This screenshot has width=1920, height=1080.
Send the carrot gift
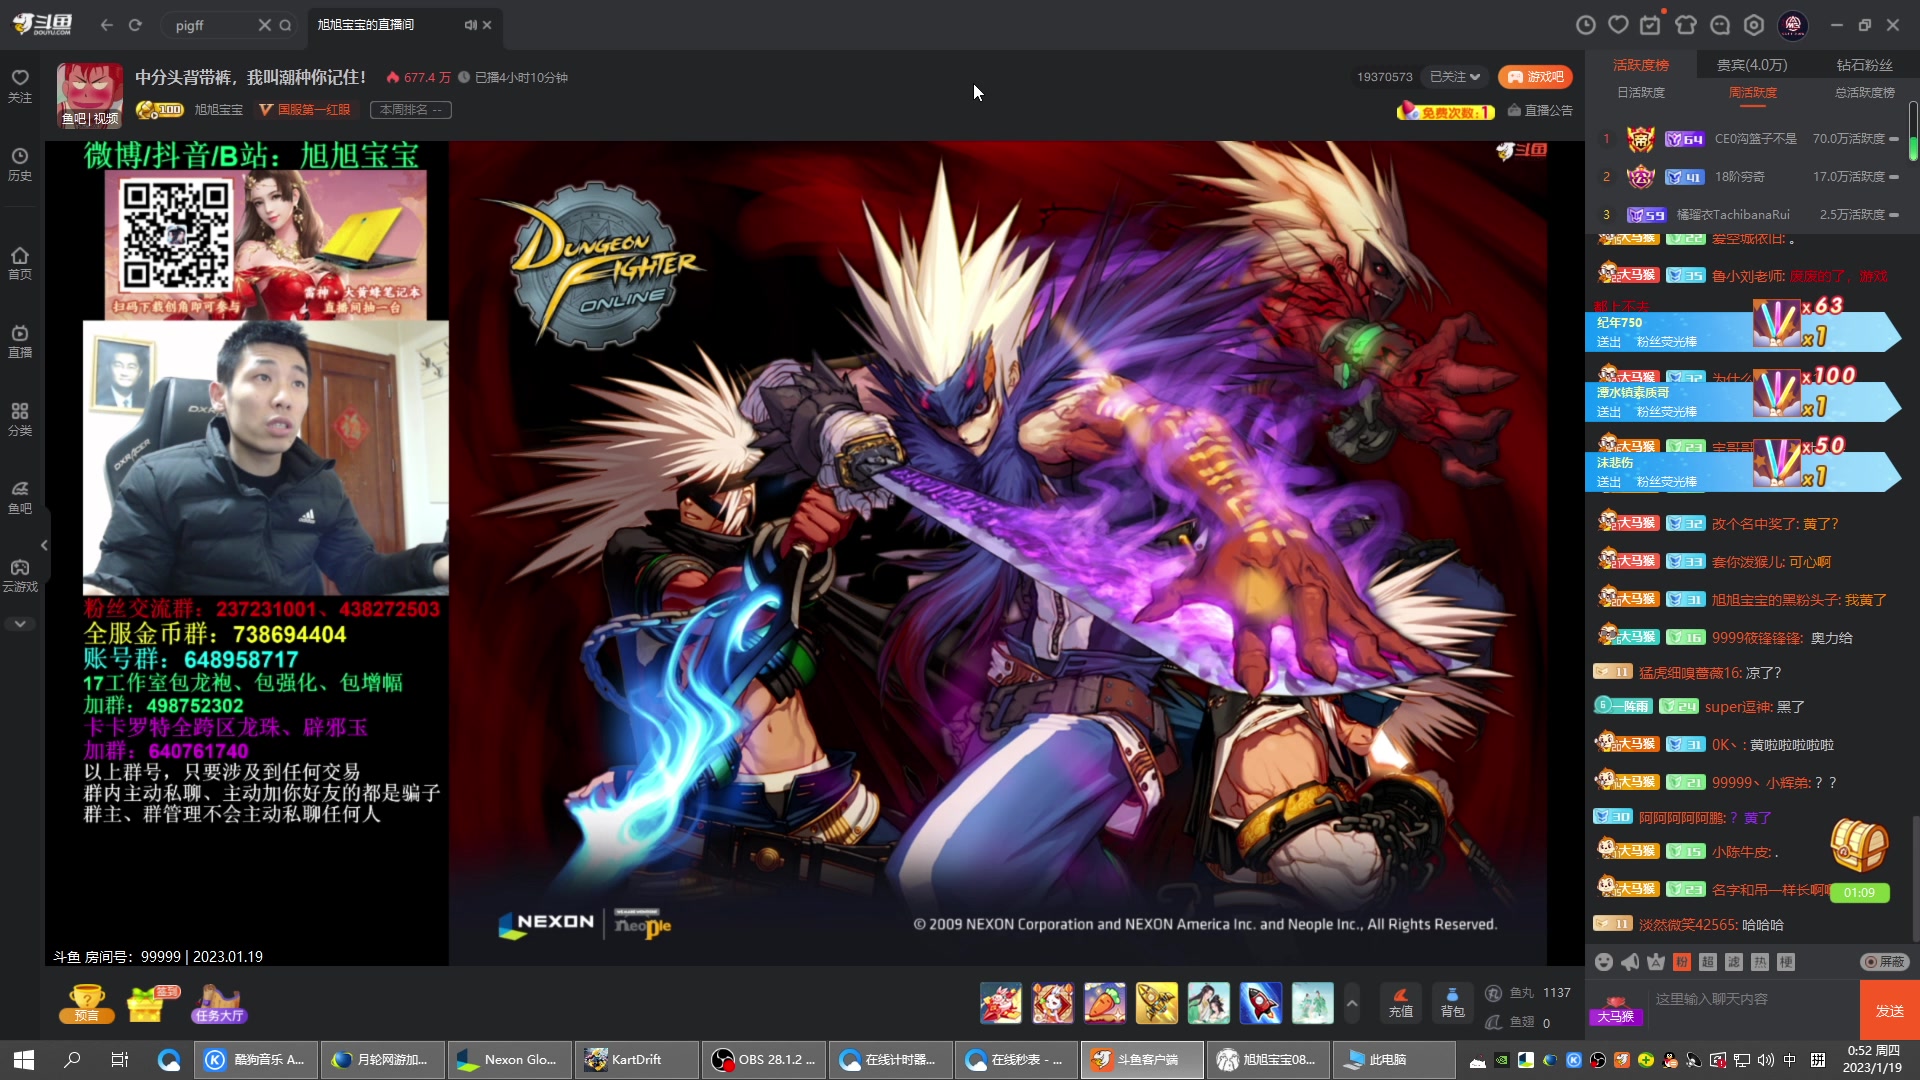(1105, 1003)
